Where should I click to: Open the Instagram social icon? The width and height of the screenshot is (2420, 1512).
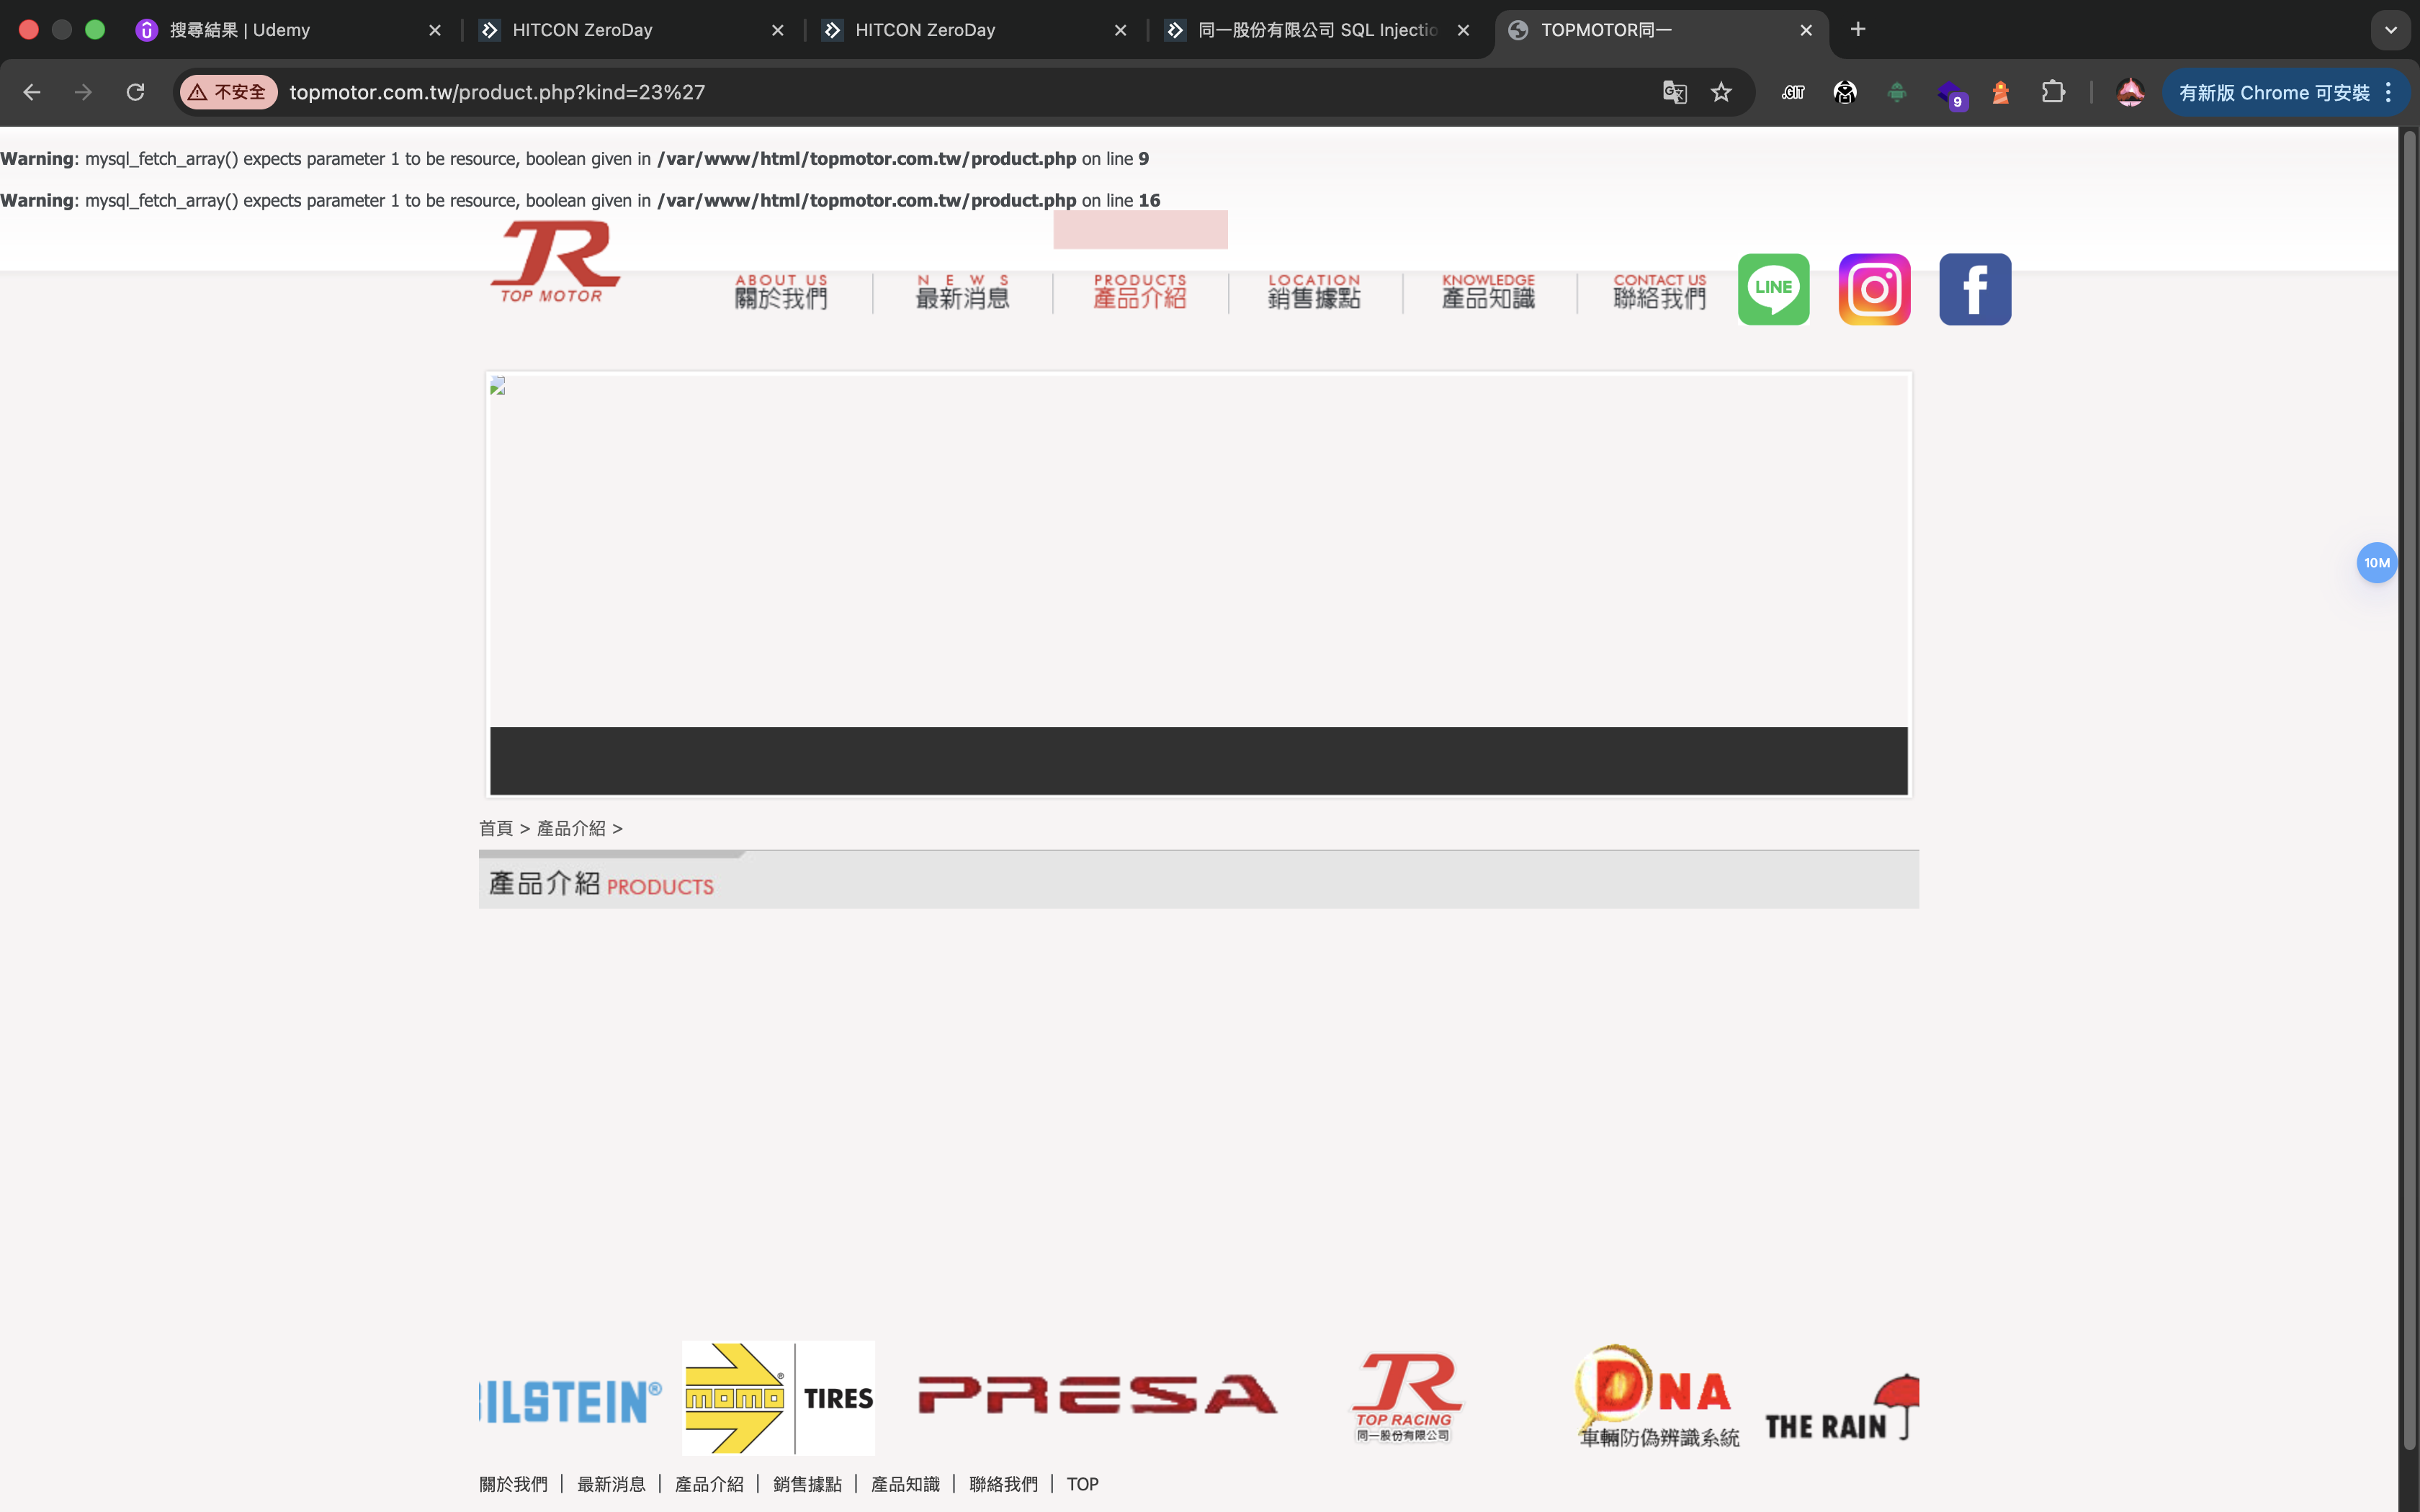(1874, 289)
